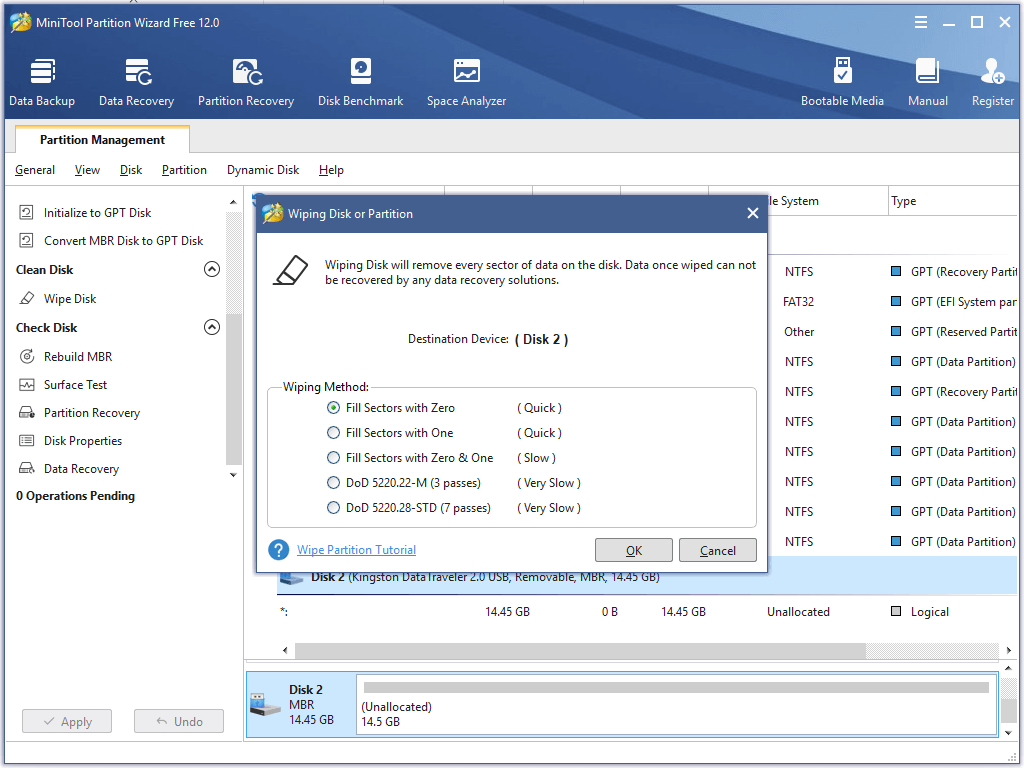The height and width of the screenshot is (768, 1024).
Task: Click the Undo button
Action: 179,722
